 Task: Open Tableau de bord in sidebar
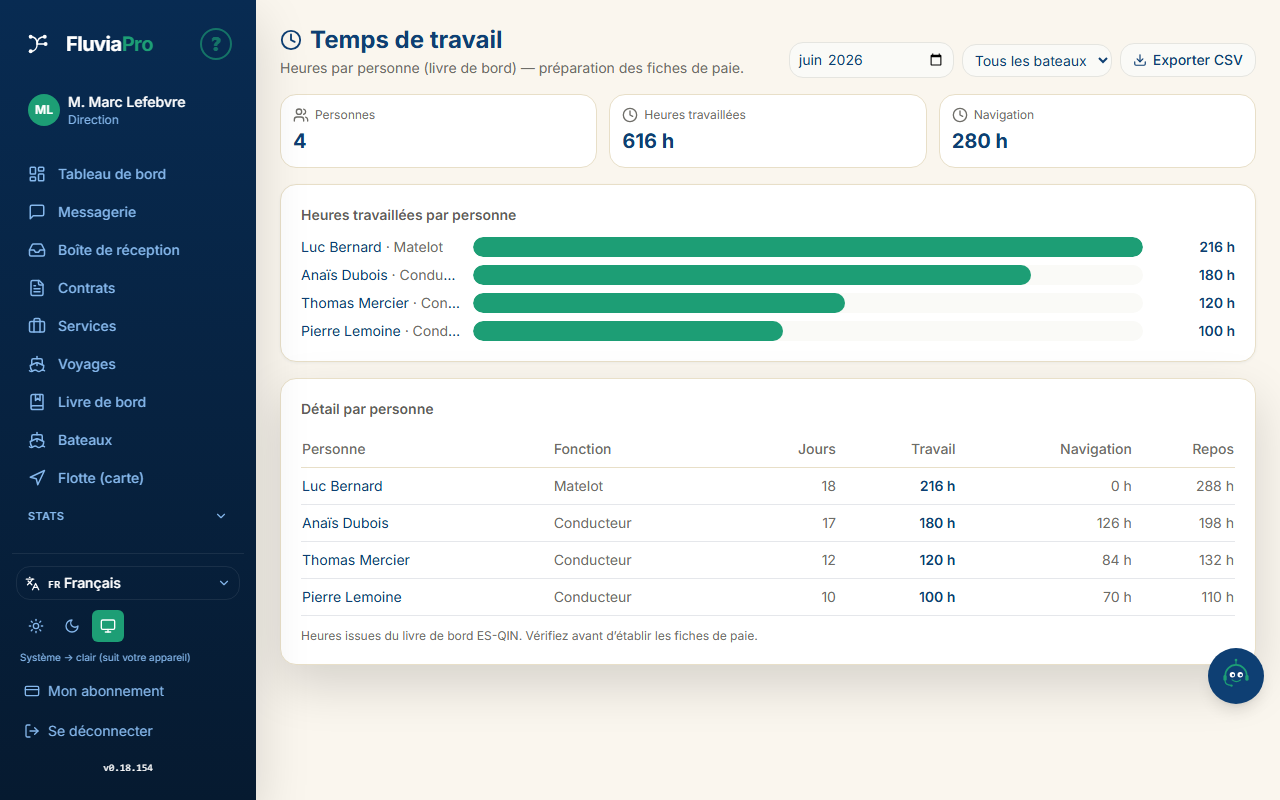[x=128, y=174]
